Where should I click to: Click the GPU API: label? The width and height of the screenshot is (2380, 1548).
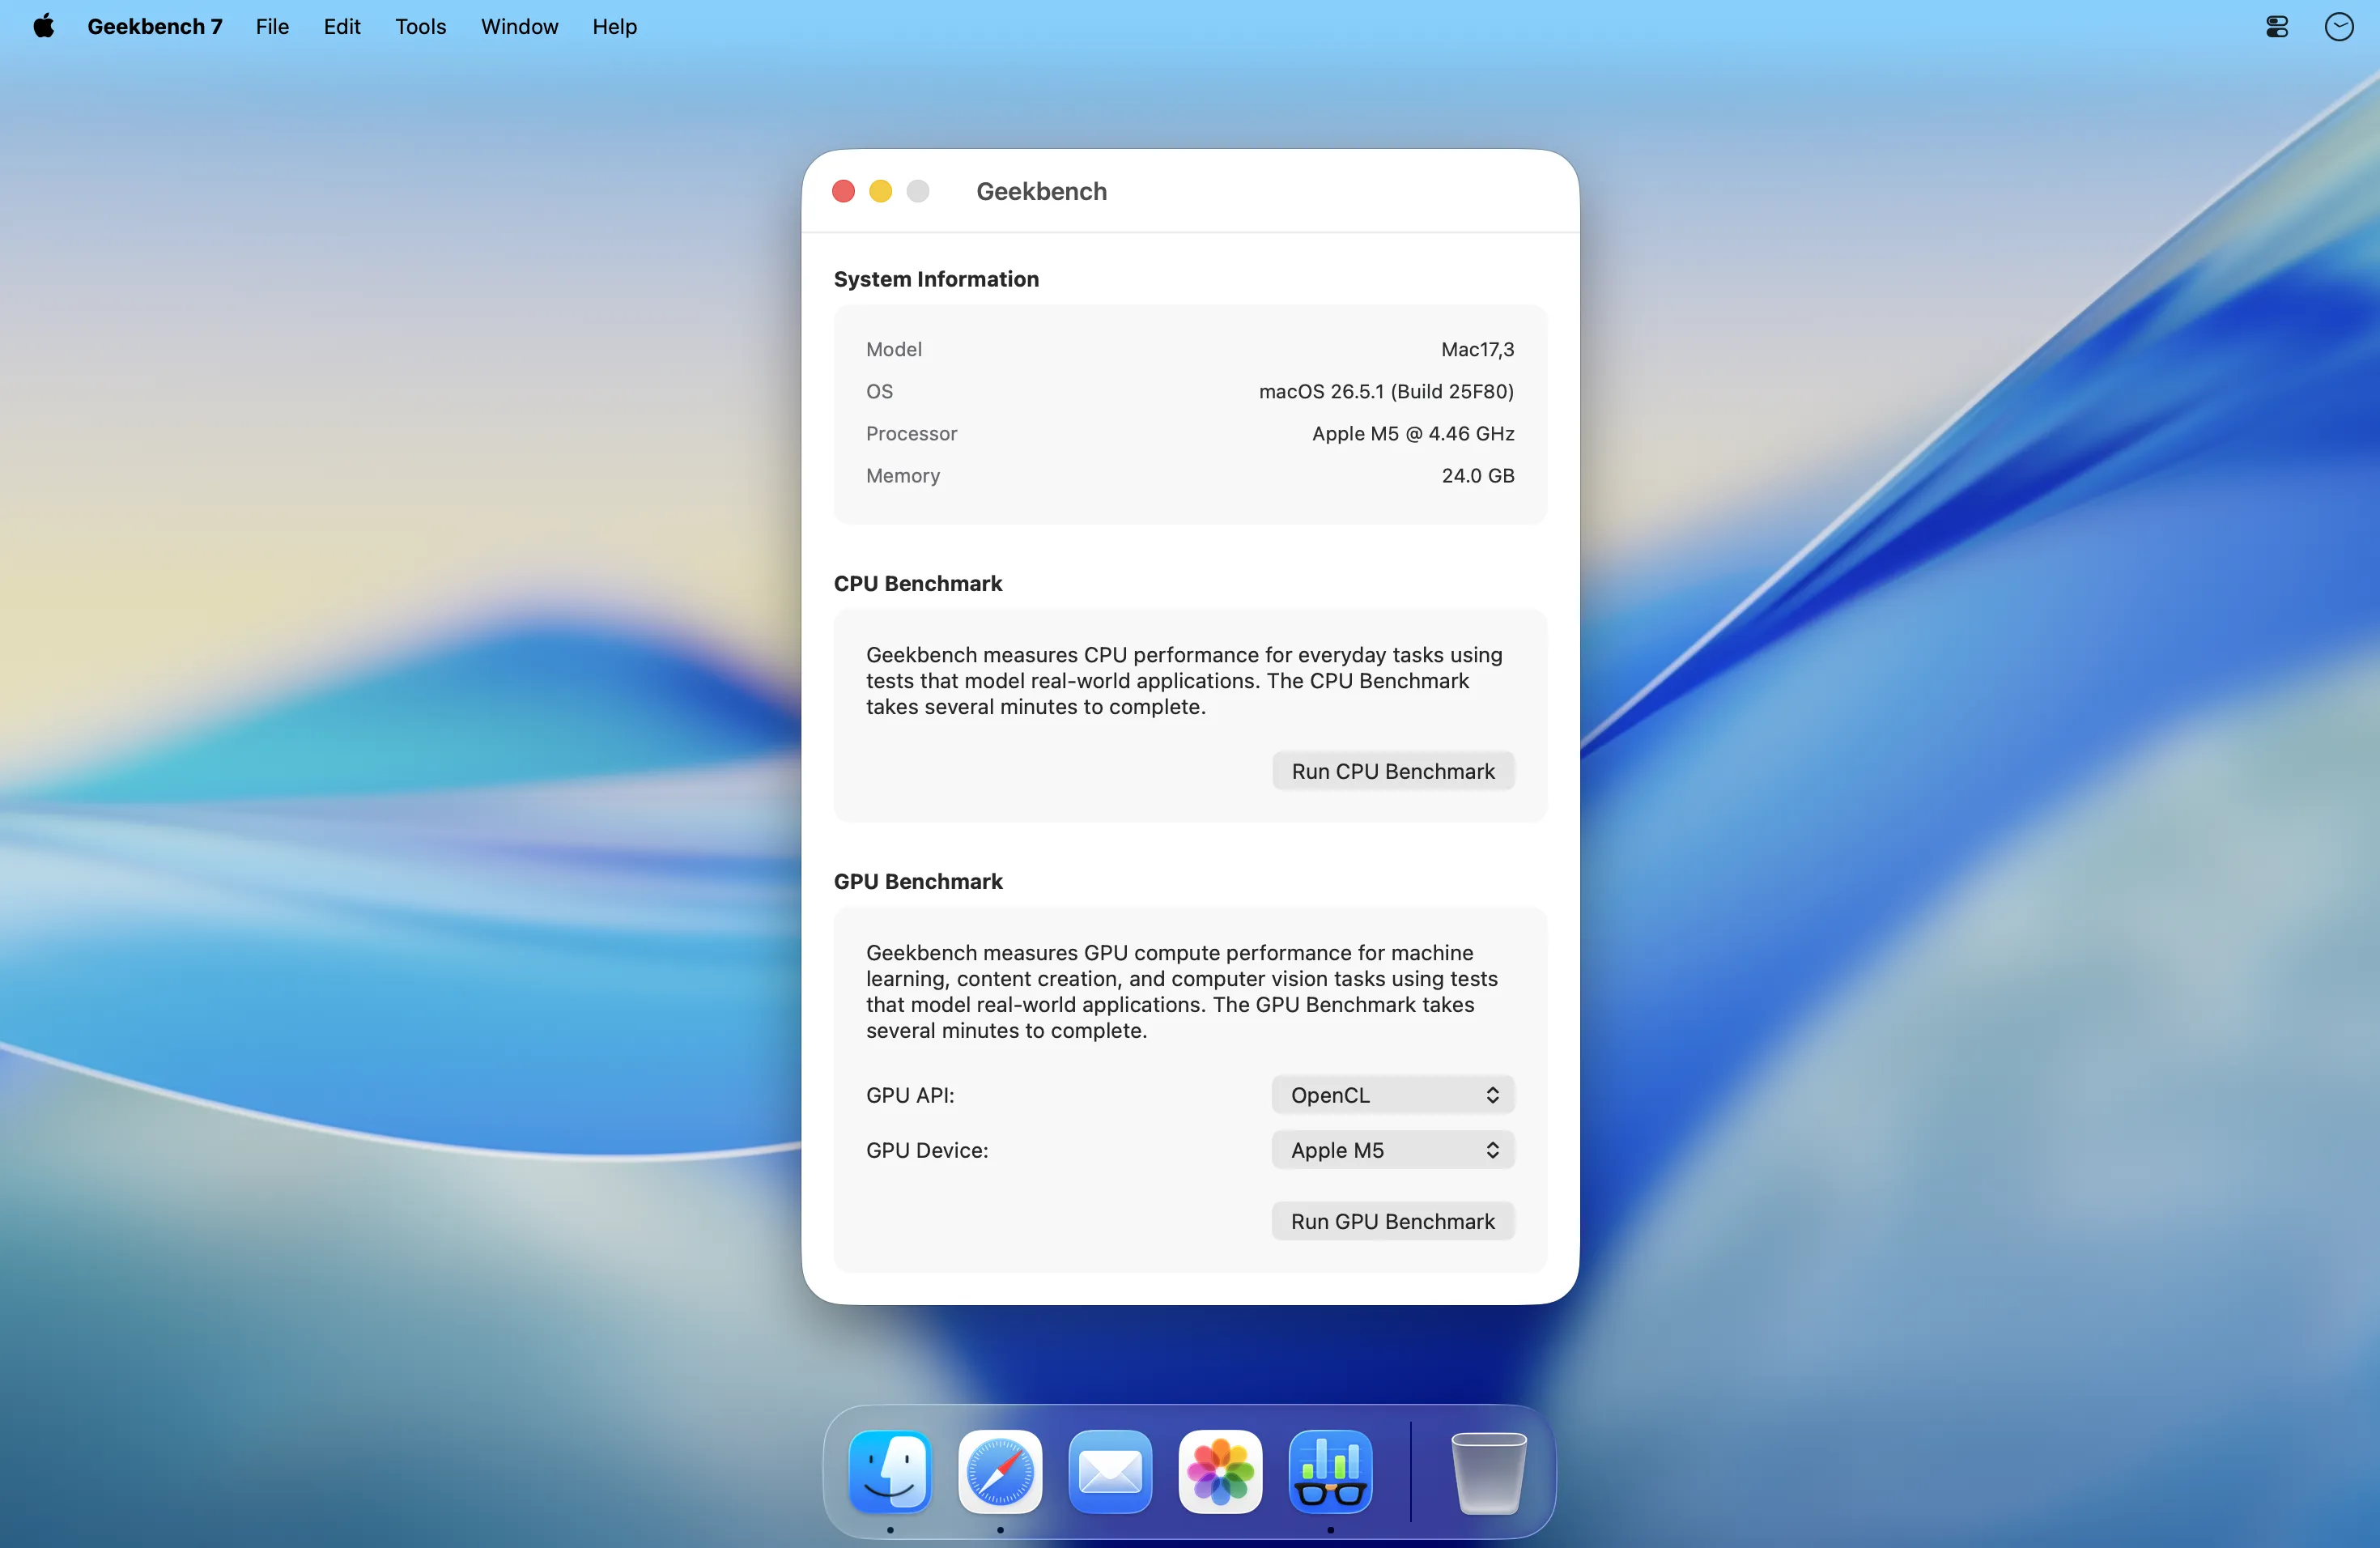910,1095
